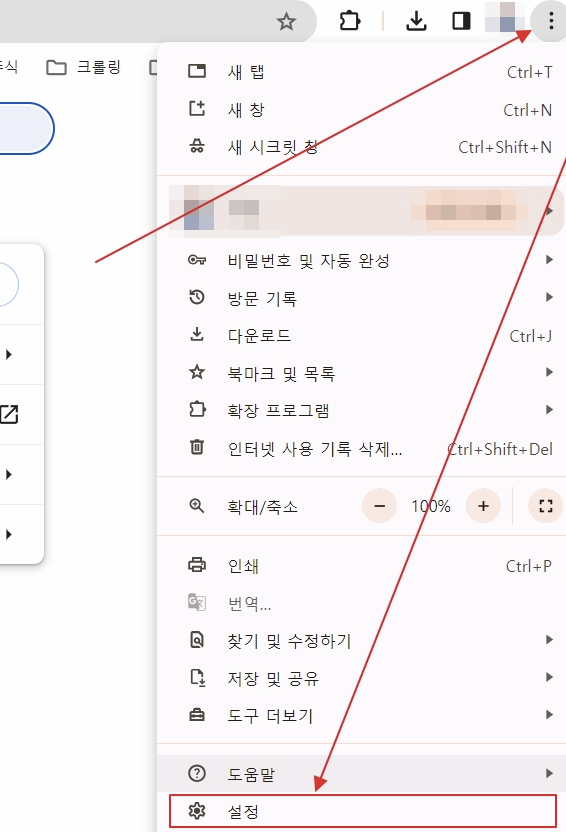Click the open-in-new-window icon in left panel
This screenshot has height=832, width=566.
(9, 414)
